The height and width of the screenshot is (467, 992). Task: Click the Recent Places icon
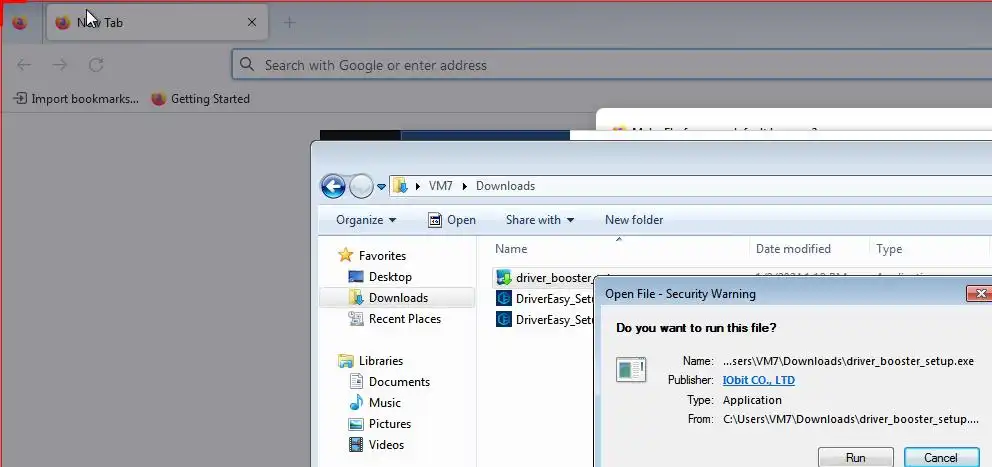[x=356, y=319]
